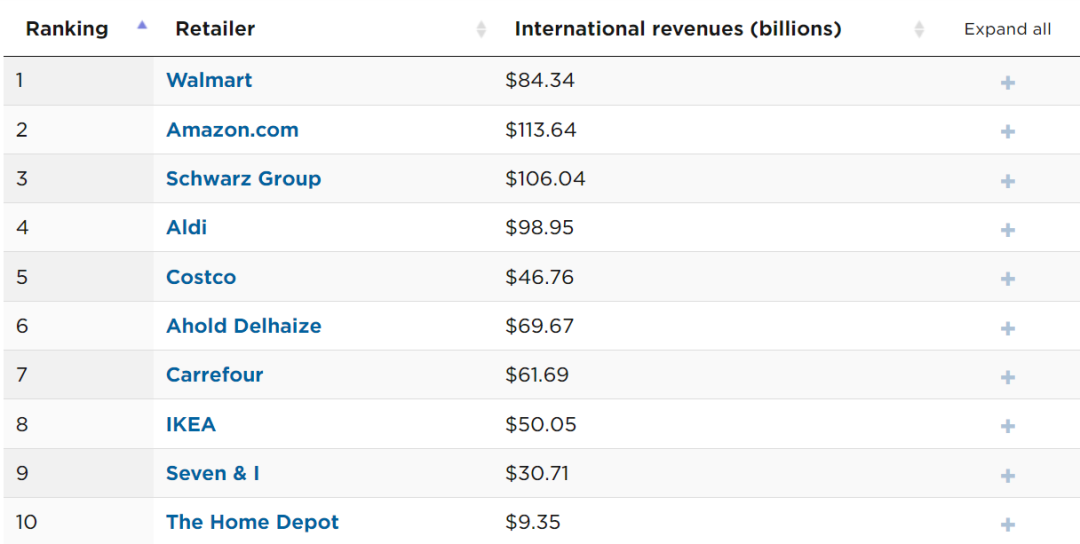Select the IKEA revenue cell $50.05
The height and width of the screenshot is (544, 1080).
541,424
